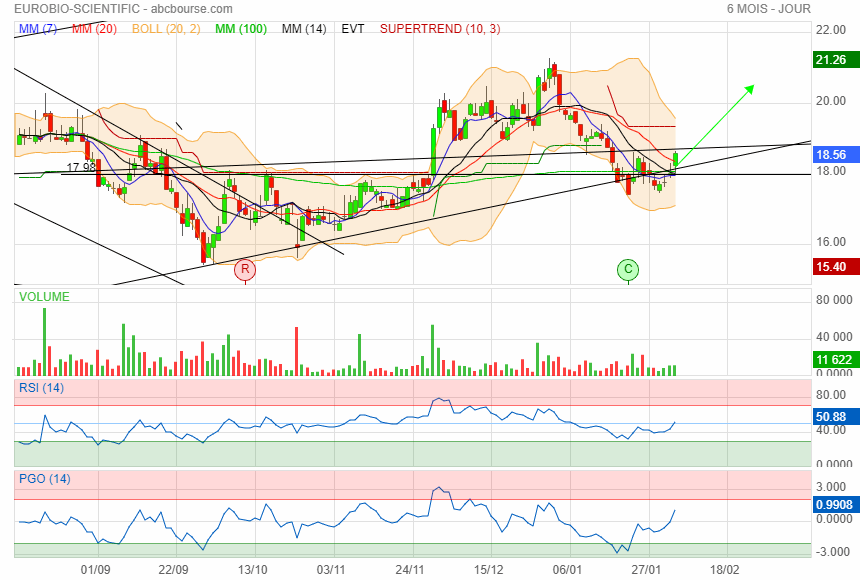Click the red R event marker

click(245, 269)
